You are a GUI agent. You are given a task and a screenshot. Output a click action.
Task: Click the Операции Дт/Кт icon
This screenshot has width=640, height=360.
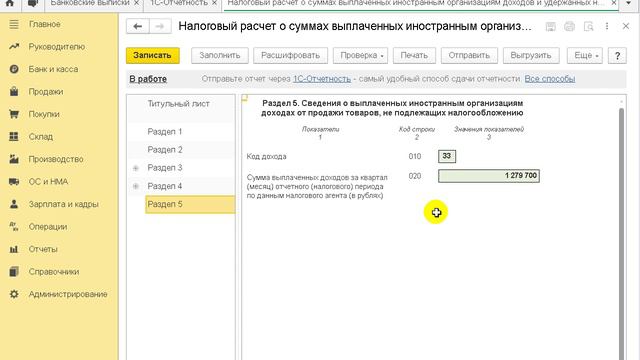click(x=14, y=227)
